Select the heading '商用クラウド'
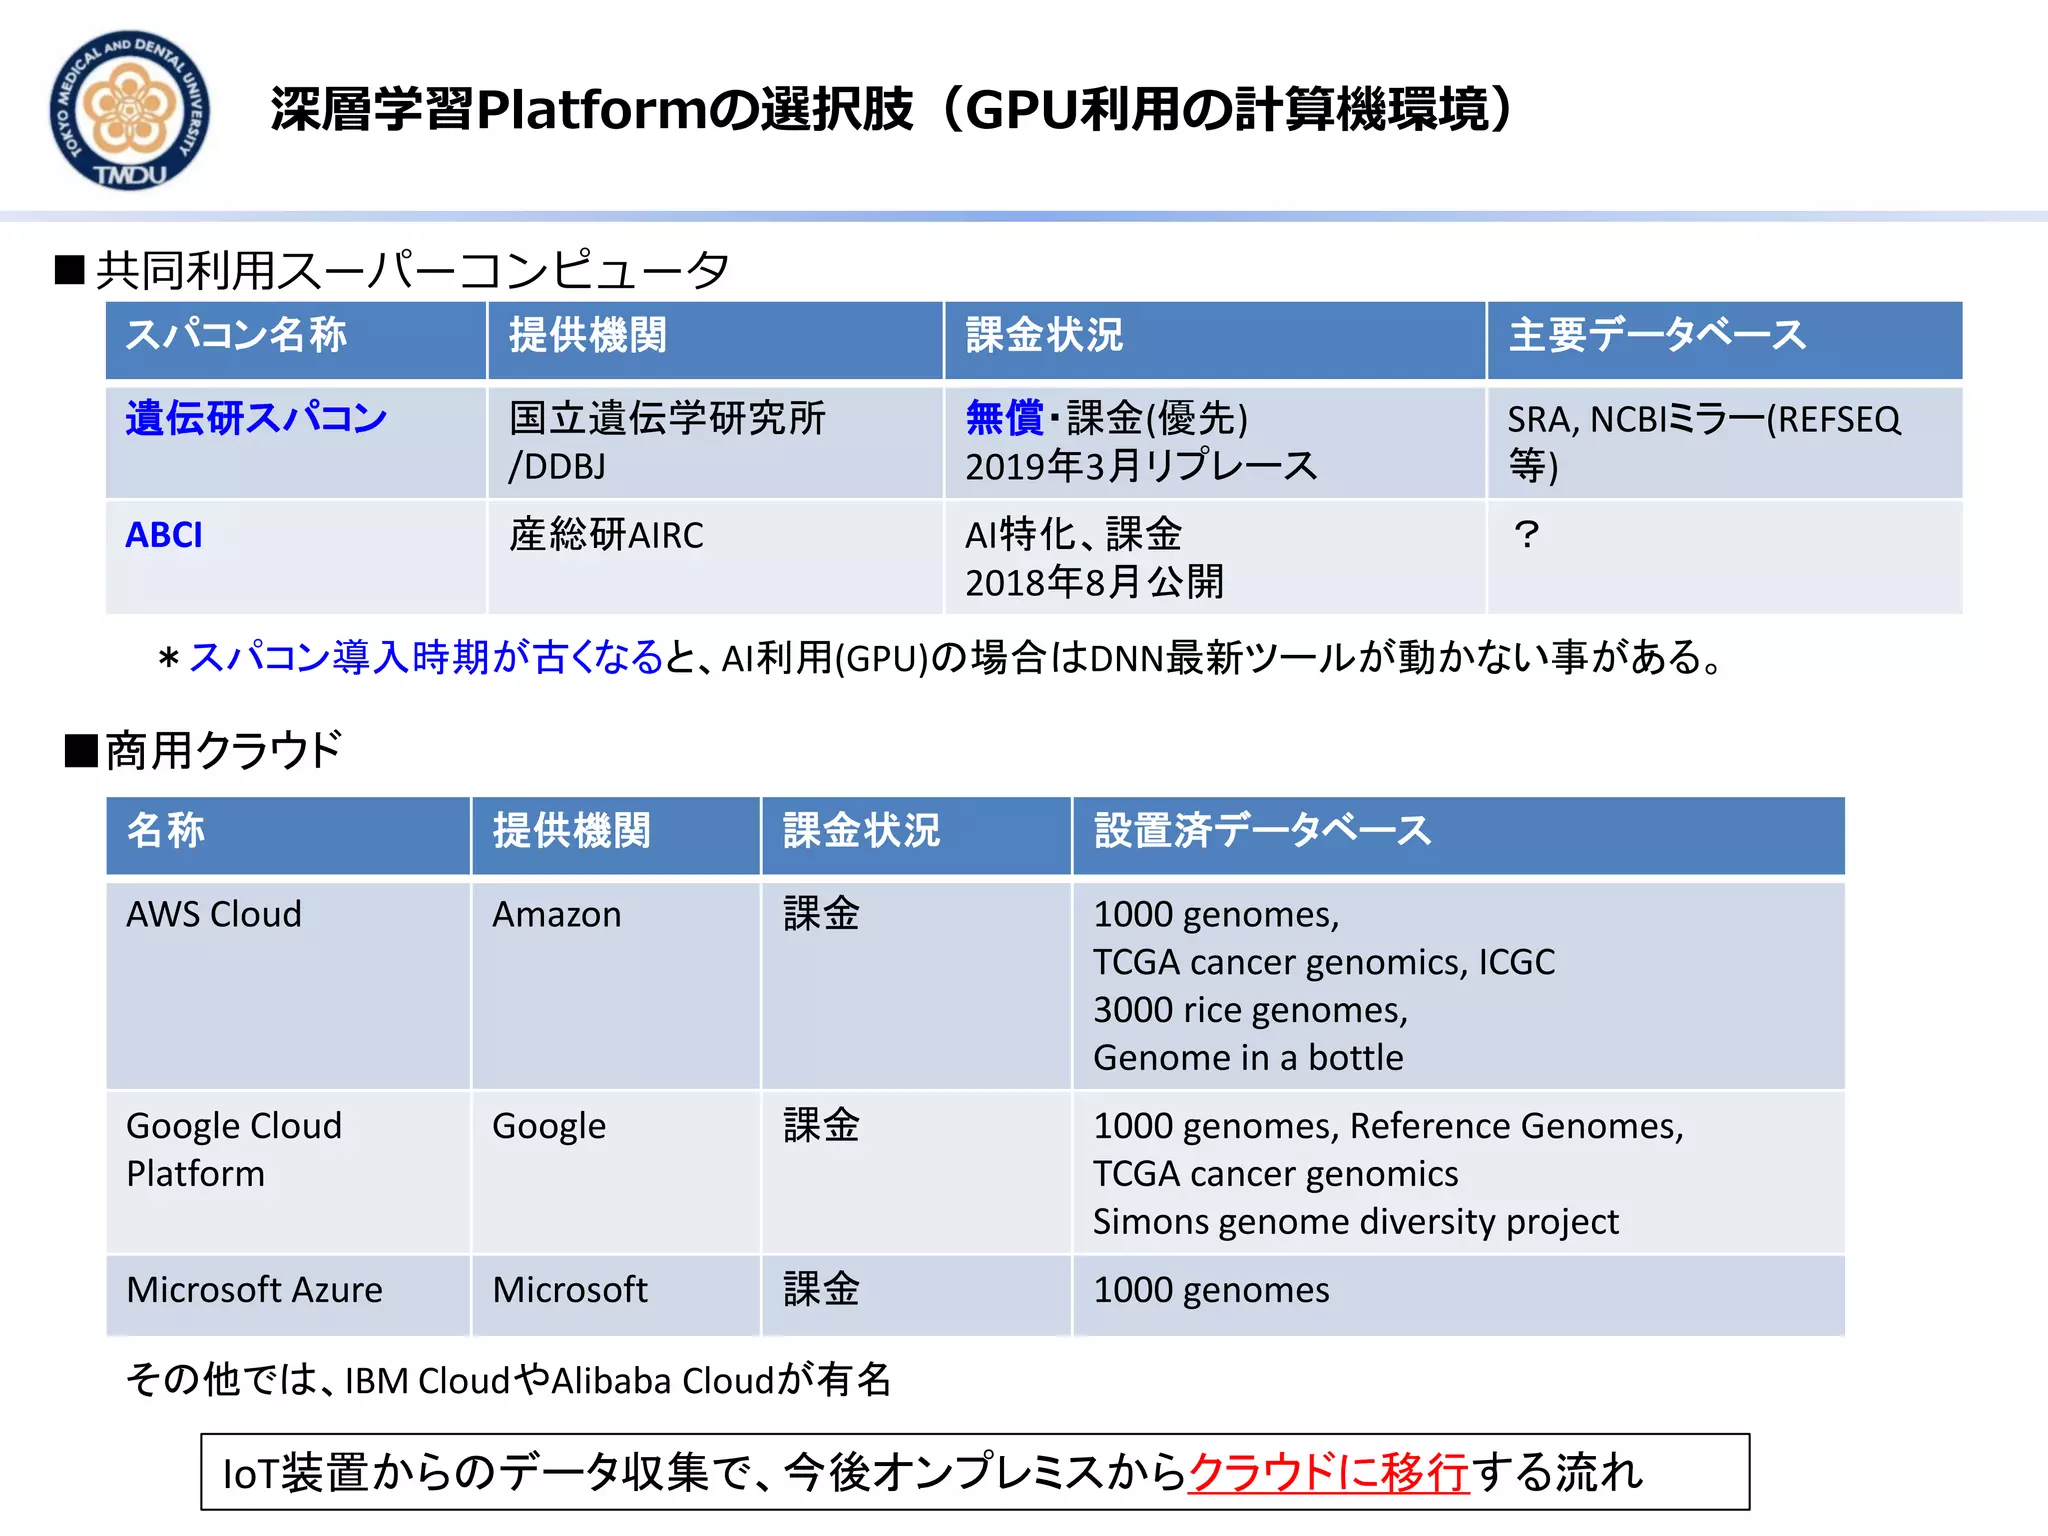Viewport: 2048px width, 1536px height. pyautogui.click(x=223, y=750)
